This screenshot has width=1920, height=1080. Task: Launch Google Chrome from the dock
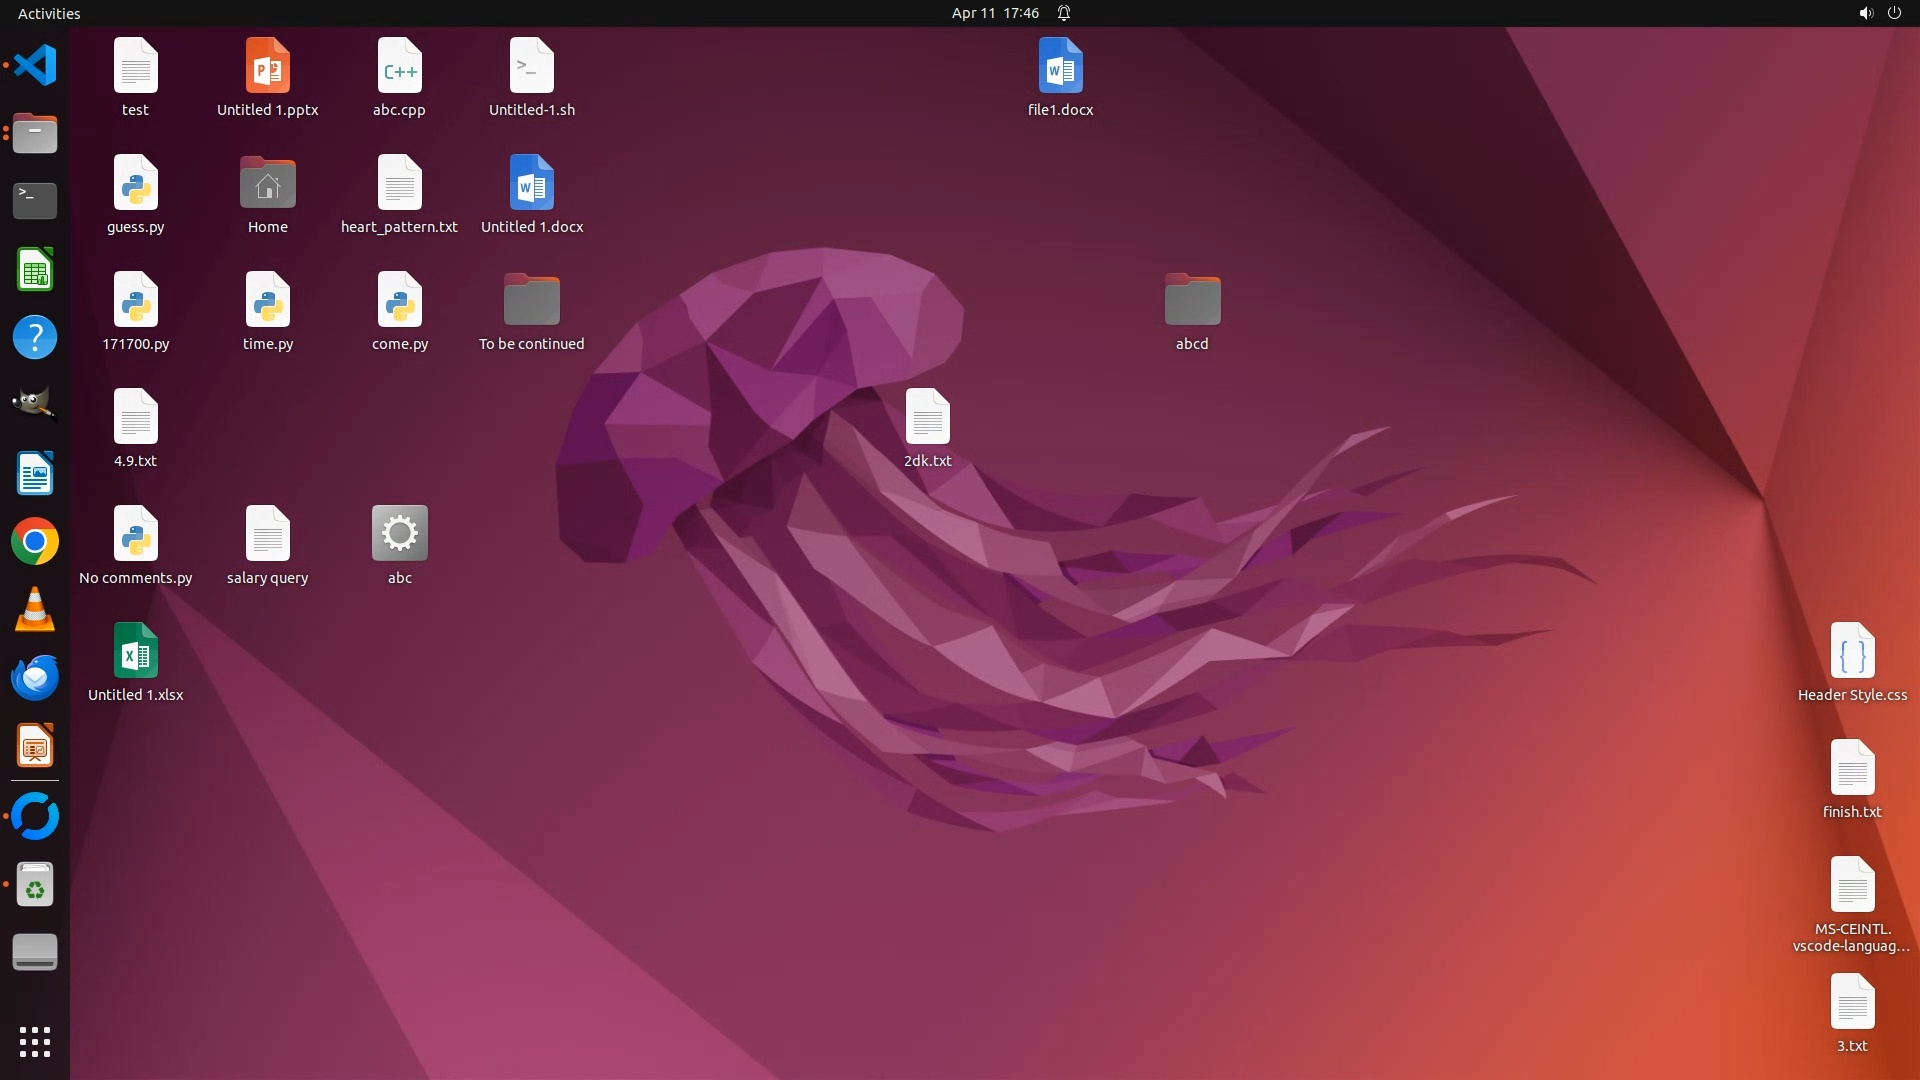pyautogui.click(x=35, y=542)
